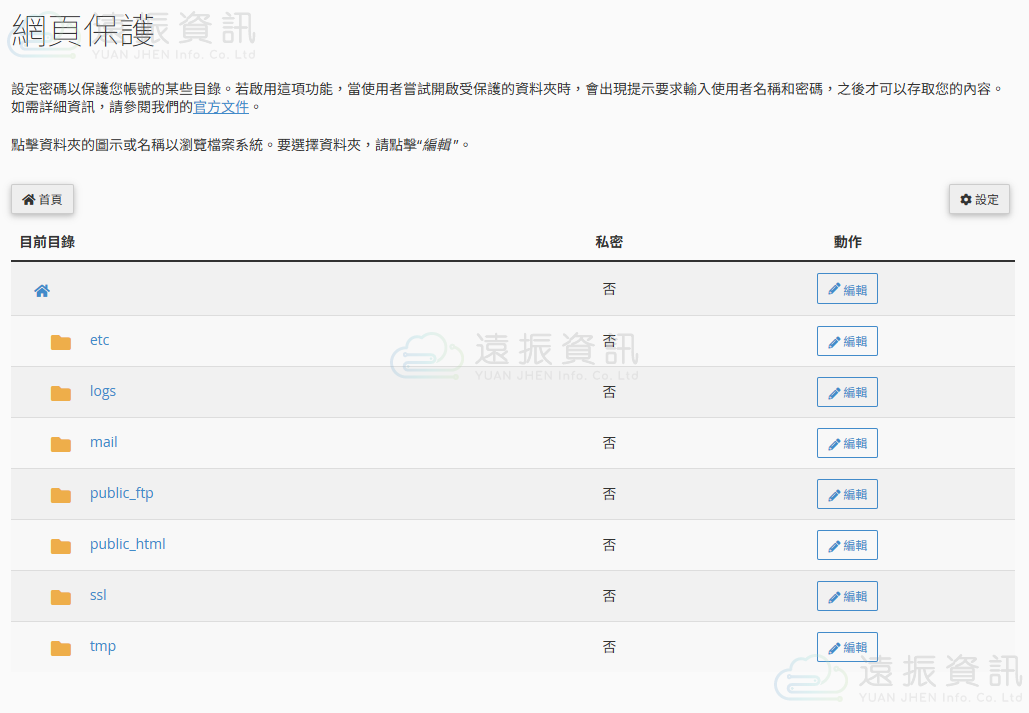Click 編輯 for the public_ftp row
This screenshot has height=713, width=1029.
(x=847, y=495)
